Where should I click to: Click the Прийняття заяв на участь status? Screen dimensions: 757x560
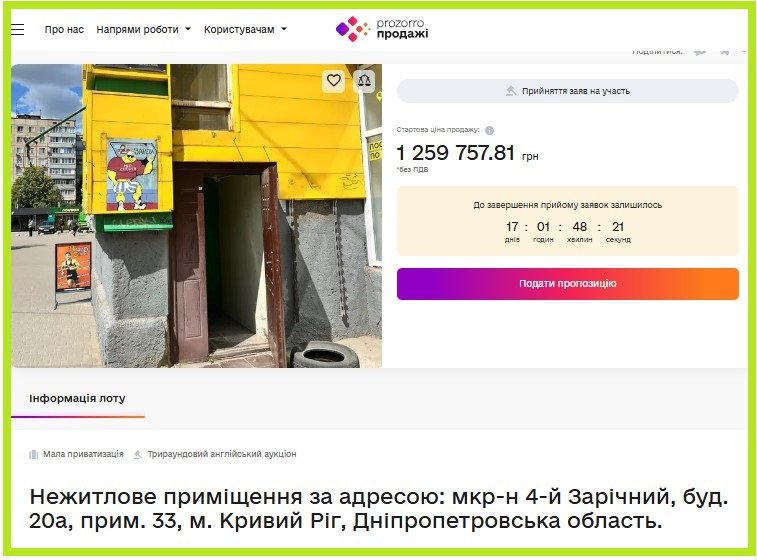click(x=568, y=91)
